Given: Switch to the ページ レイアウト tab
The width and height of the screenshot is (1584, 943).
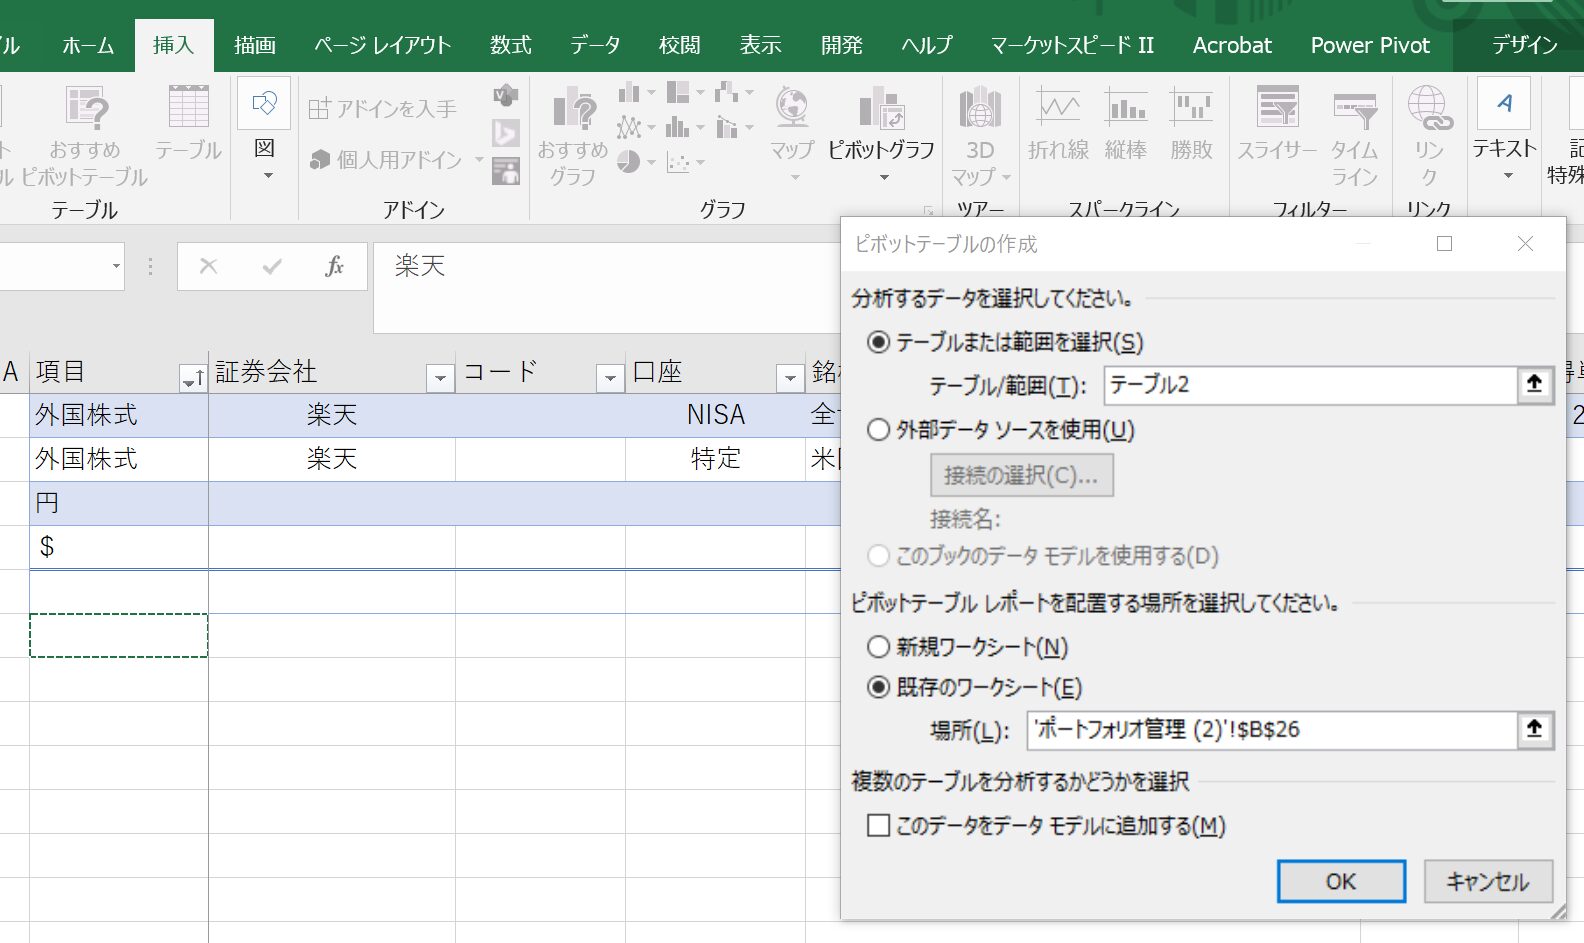Looking at the screenshot, I should click(x=382, y=45).
